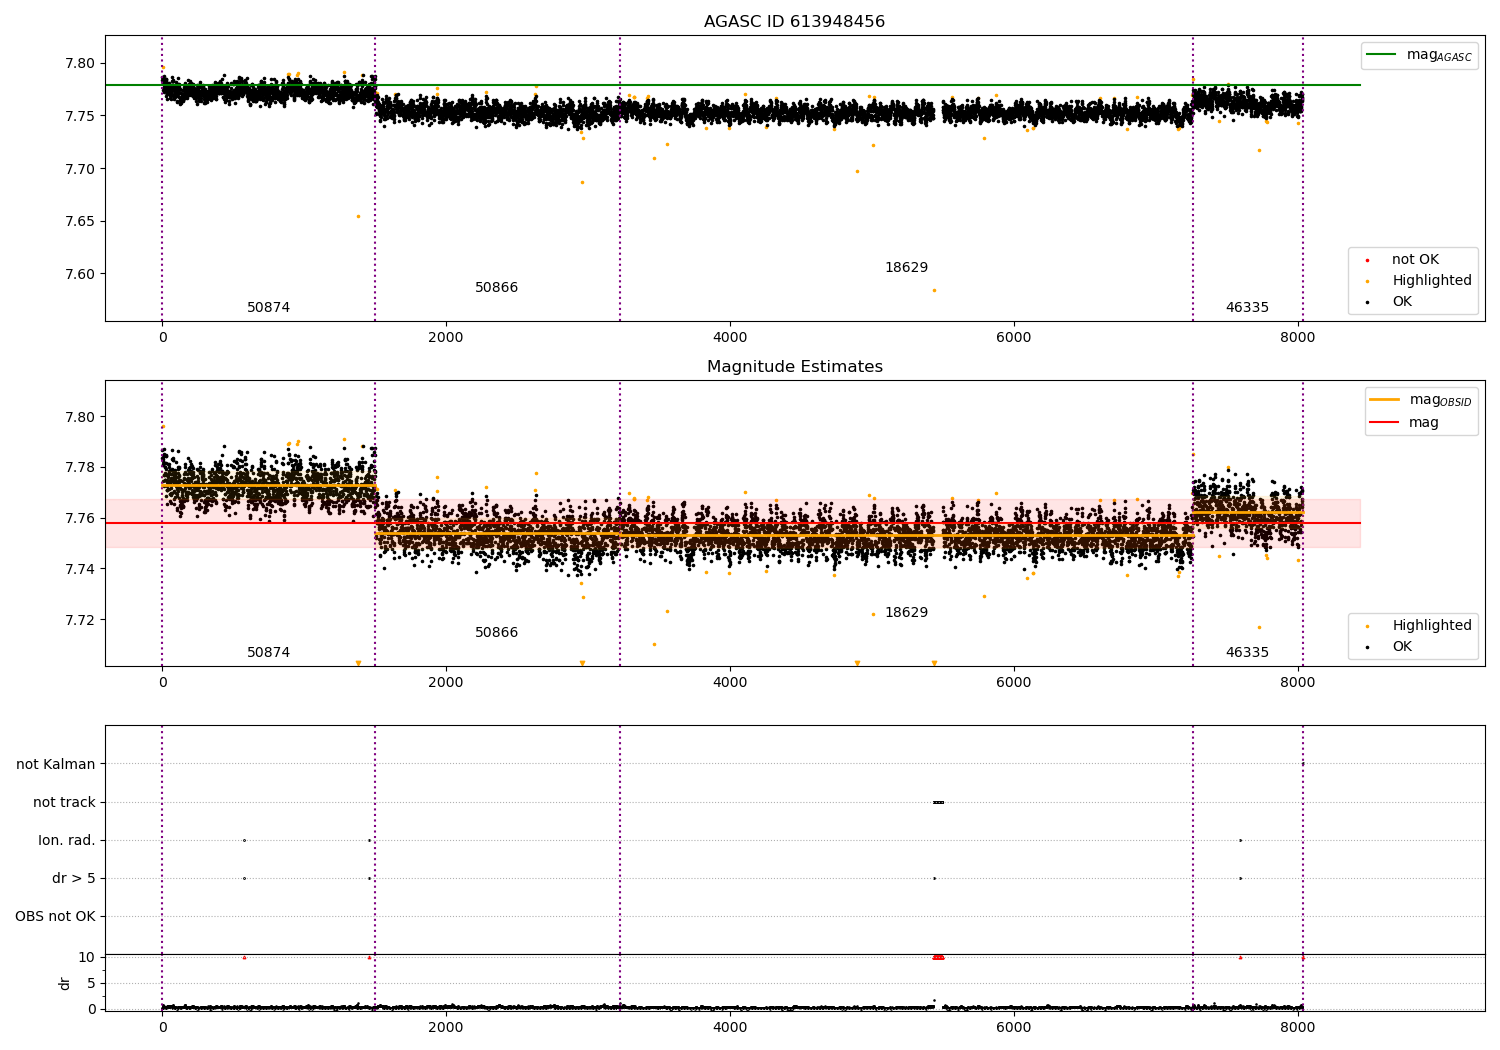
Task: Click x-axis tick 4000 under top plot
Action: [730, 338]
